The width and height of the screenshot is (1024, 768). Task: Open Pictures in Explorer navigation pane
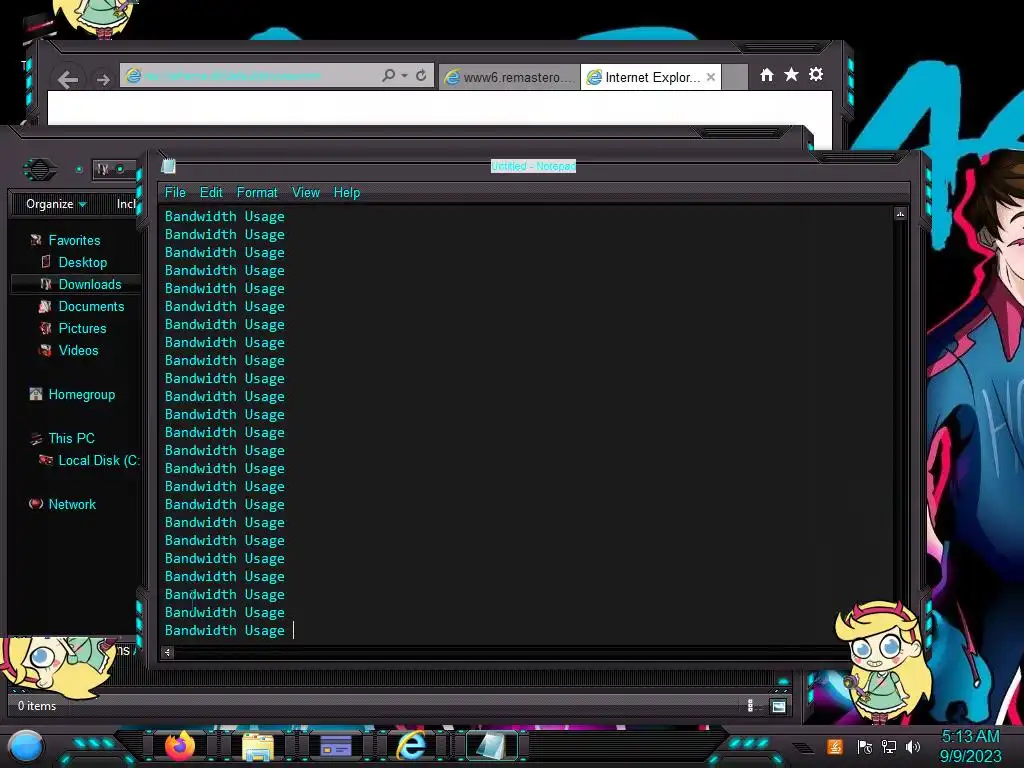pyautogui.click(x=82, y=328)
